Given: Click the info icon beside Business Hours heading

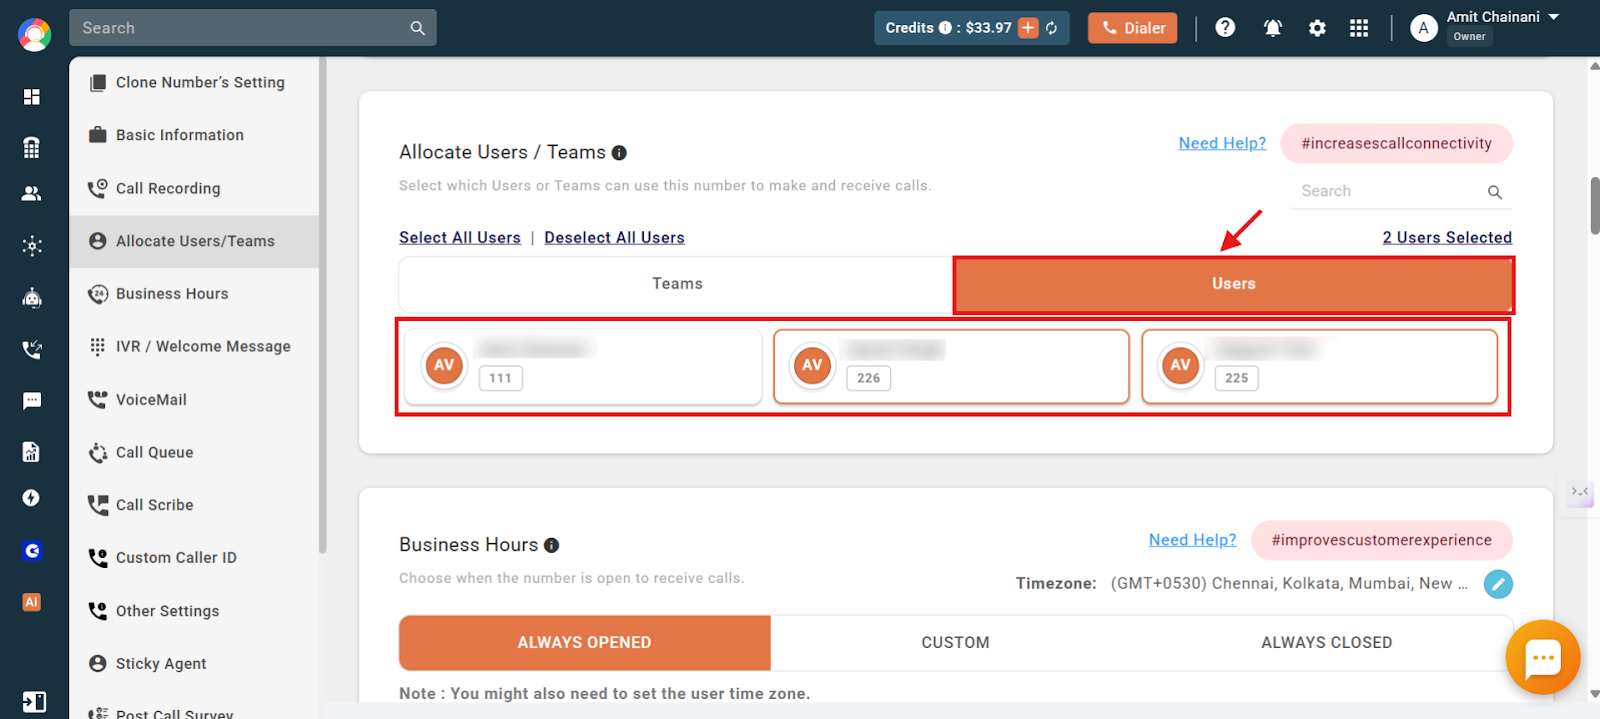Looking at the screenshot, I should click(x=551, y=545).
